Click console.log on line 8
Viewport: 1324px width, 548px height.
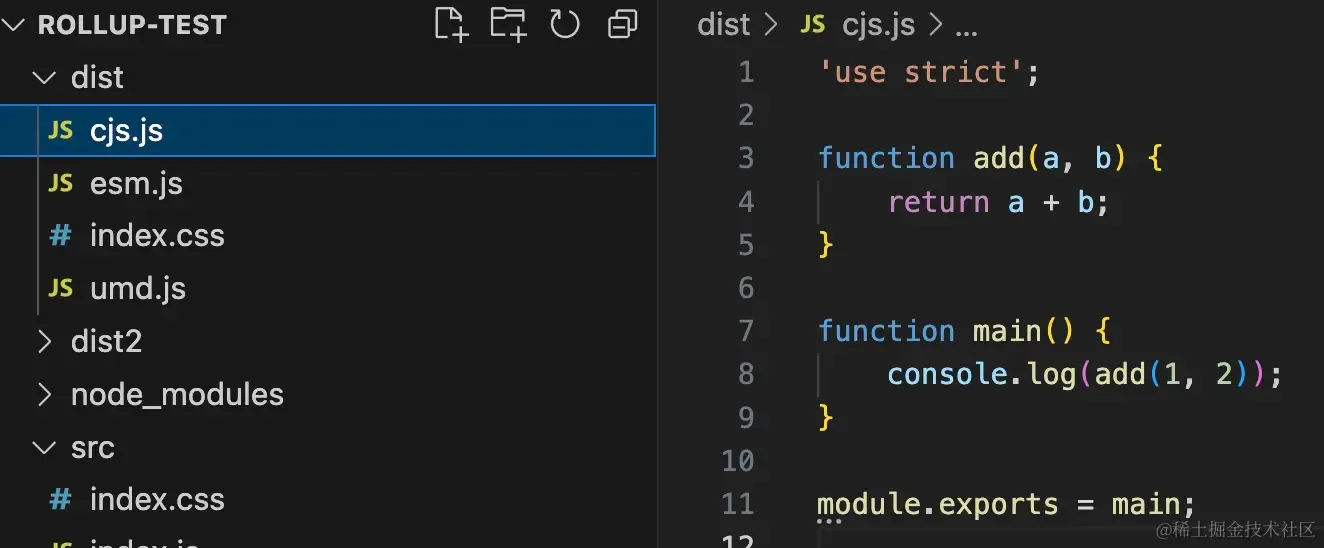981,374
